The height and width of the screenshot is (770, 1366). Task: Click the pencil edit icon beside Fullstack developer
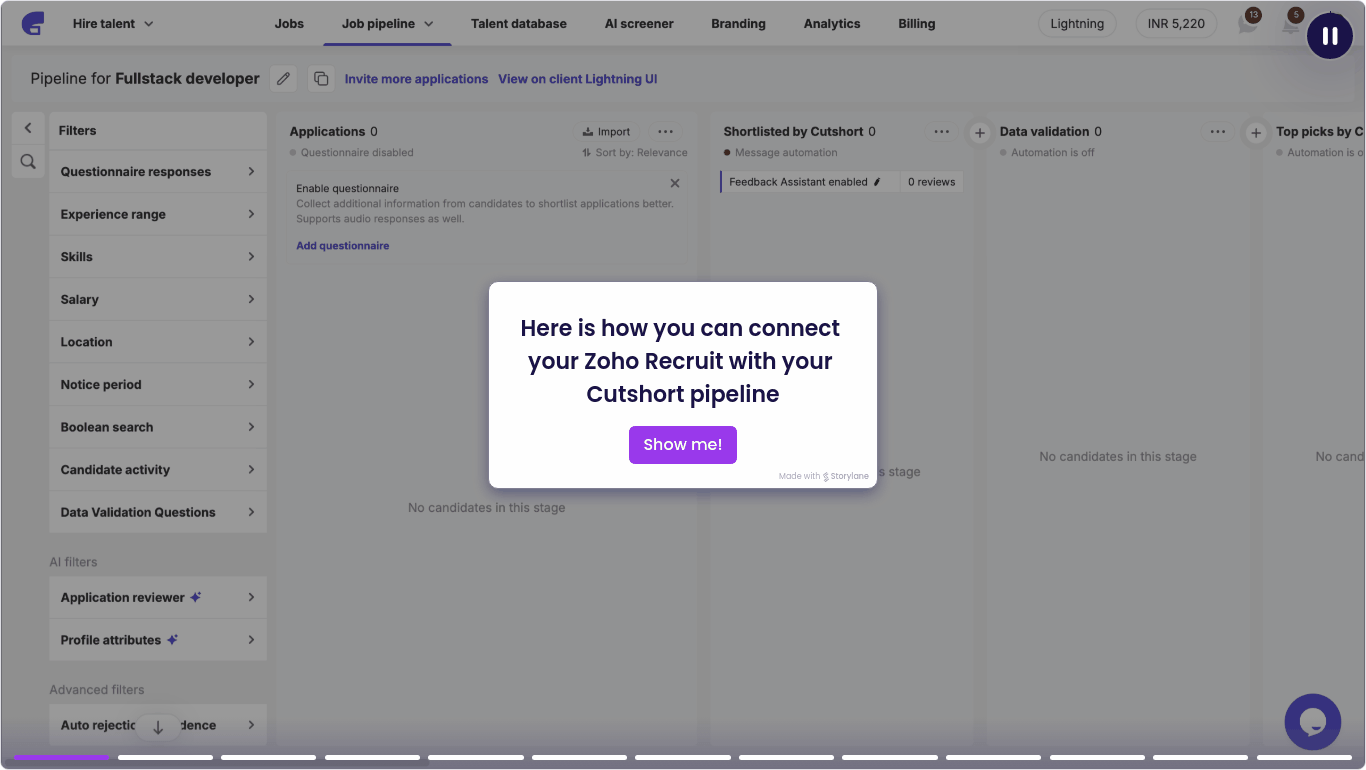pos(284,78)
